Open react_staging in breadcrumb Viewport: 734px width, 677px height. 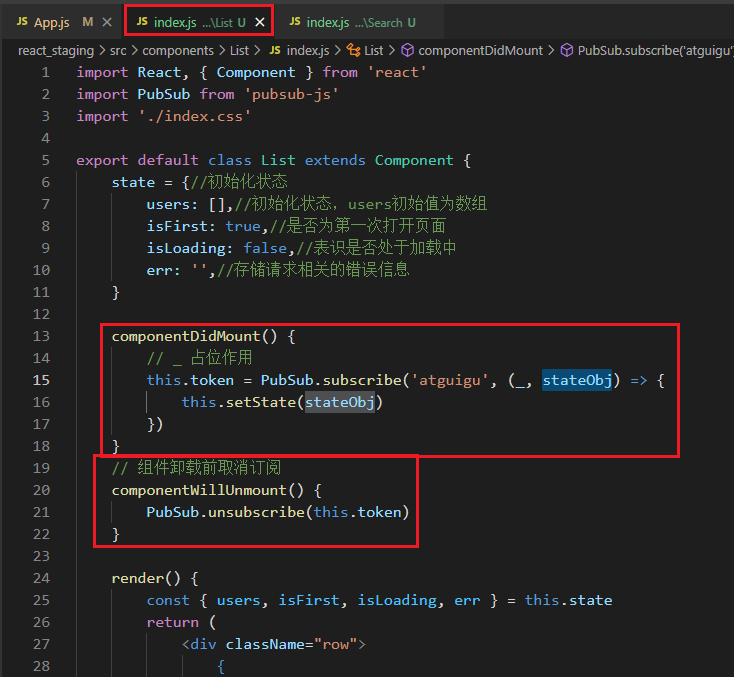(x=56, y=51)
